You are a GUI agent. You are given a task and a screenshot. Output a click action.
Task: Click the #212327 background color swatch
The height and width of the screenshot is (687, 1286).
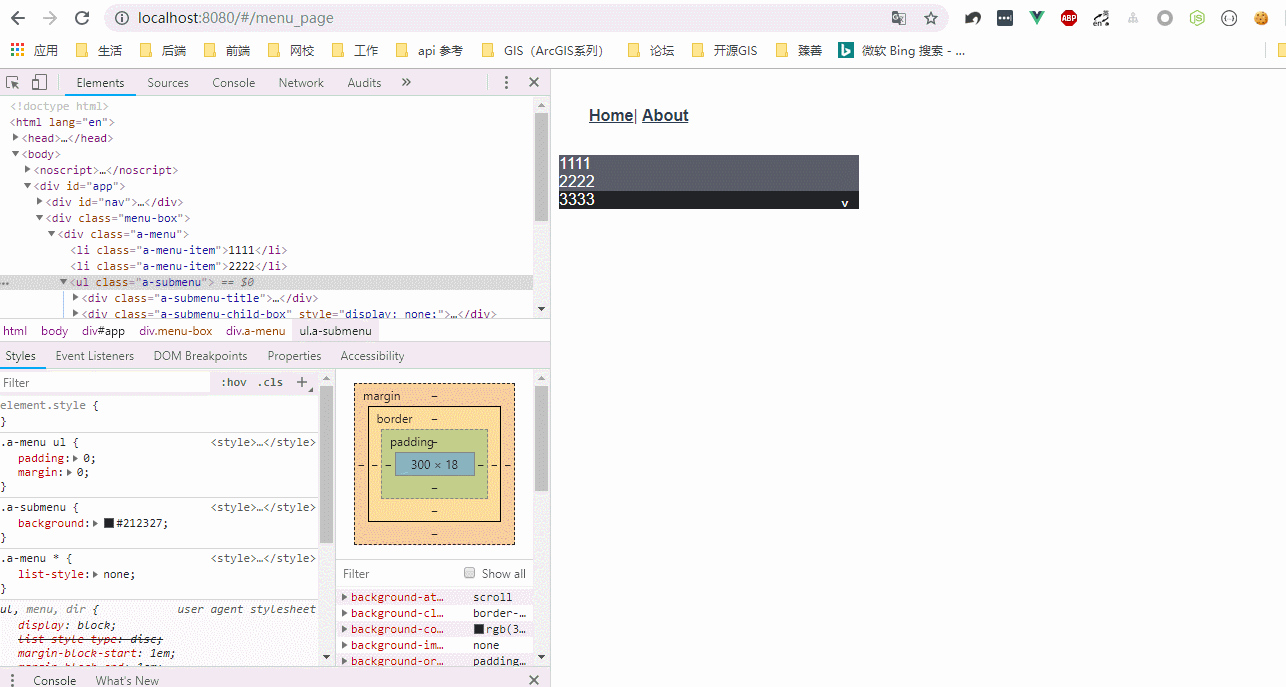click(109, 523)
